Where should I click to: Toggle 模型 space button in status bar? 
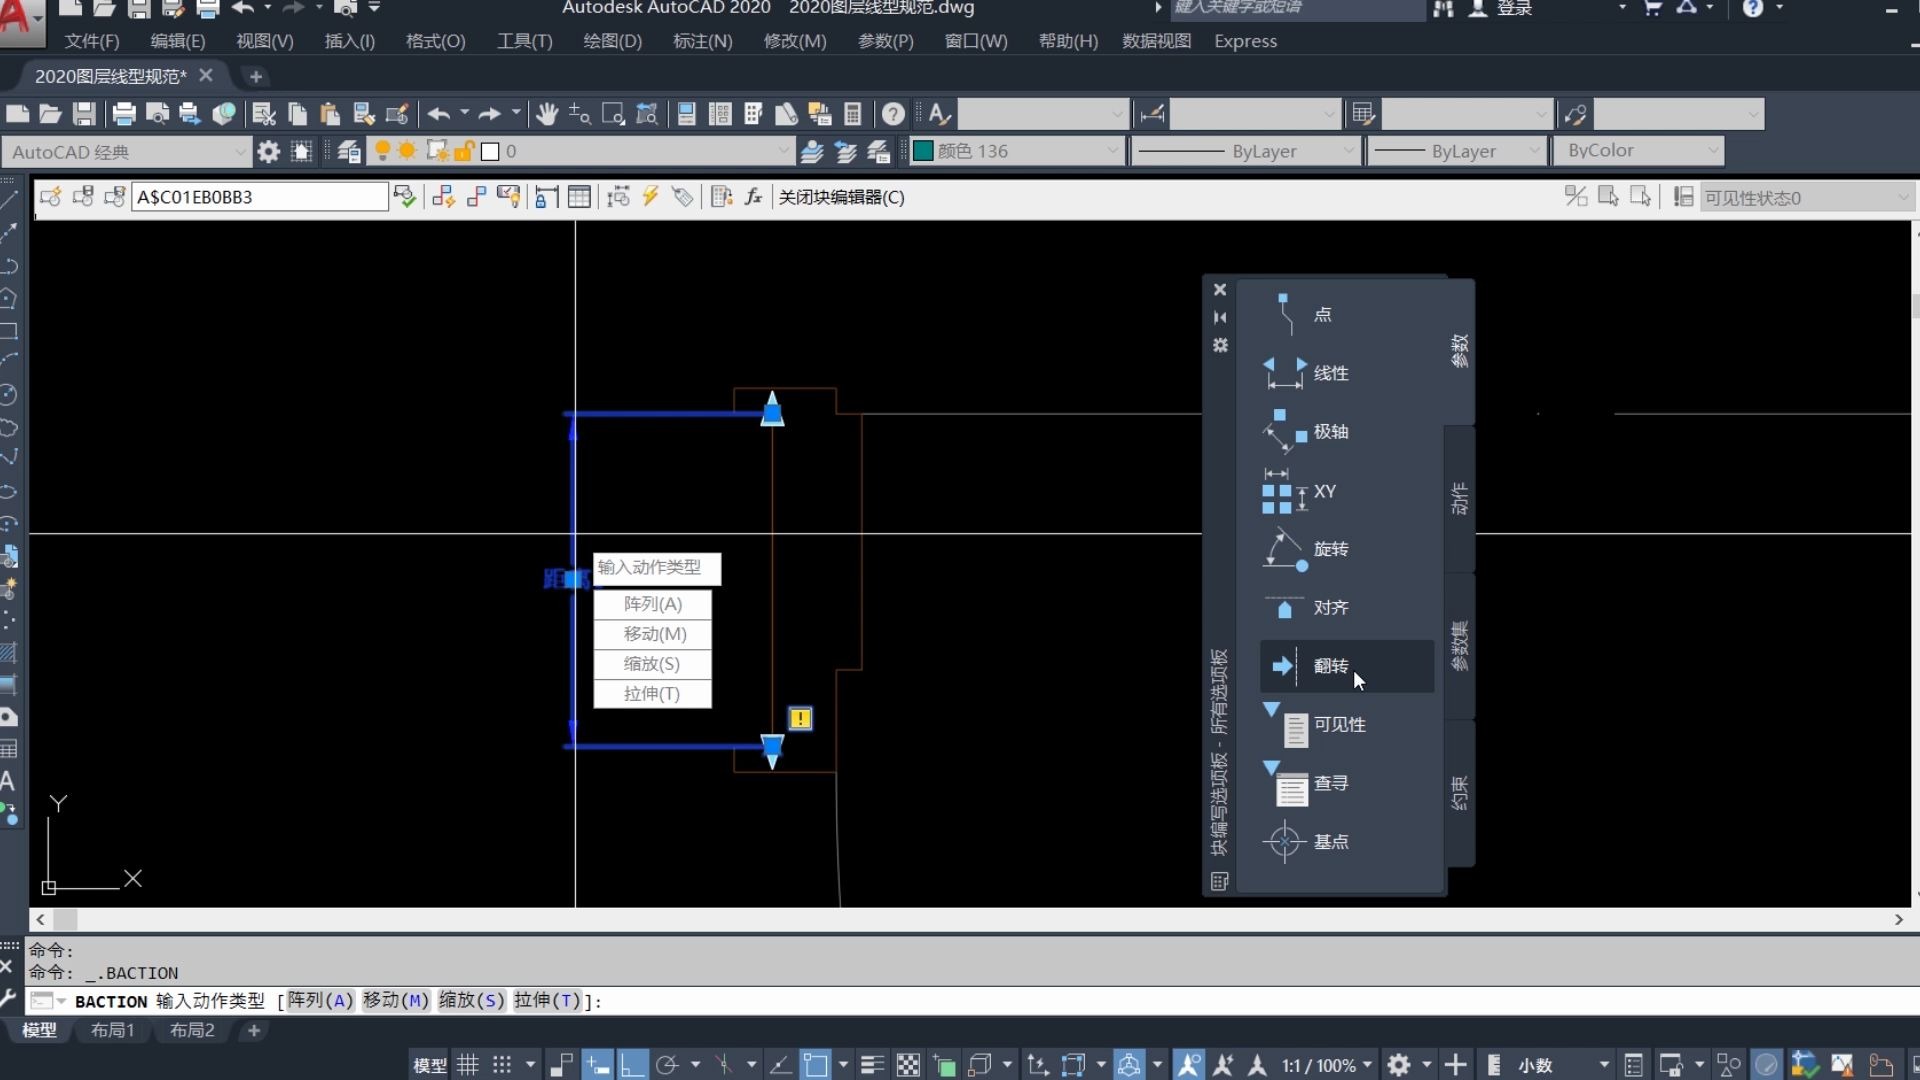coord(430,1066)
